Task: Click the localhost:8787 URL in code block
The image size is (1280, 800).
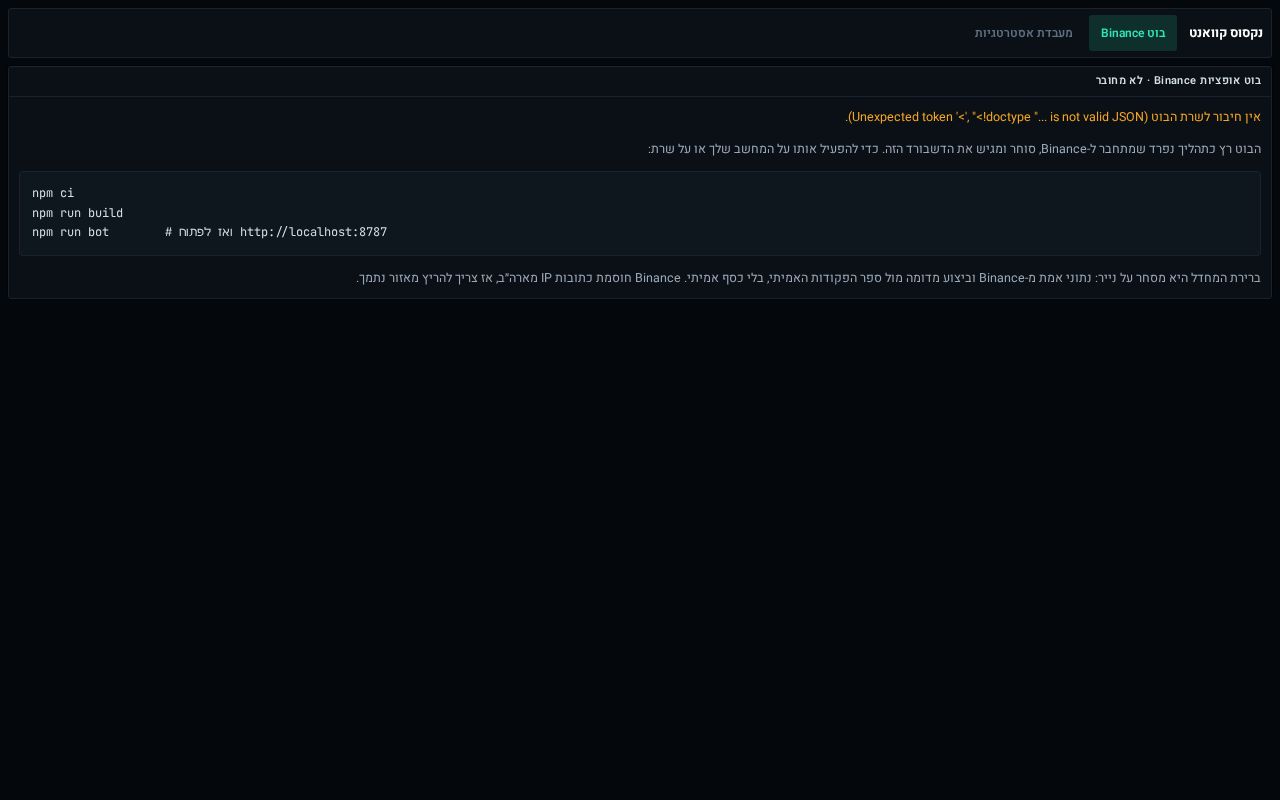Action: (x=313, y=232)
